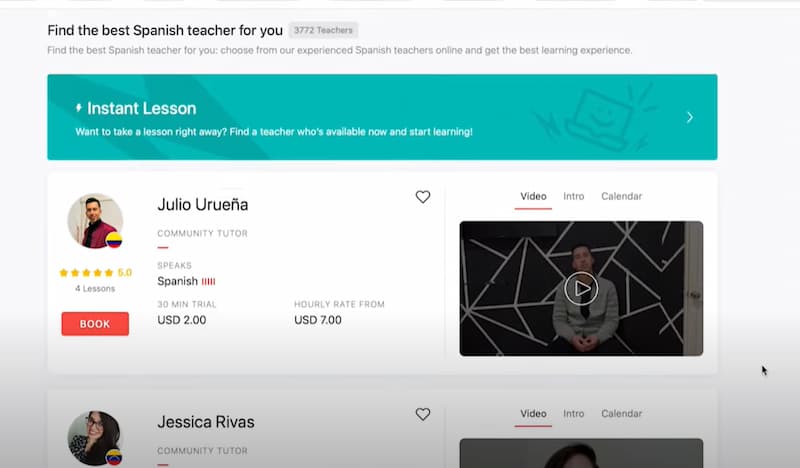Click Jessica's Venezuelan flag badge
Viewport: 800px width, 468px height.
pos(114,457)
